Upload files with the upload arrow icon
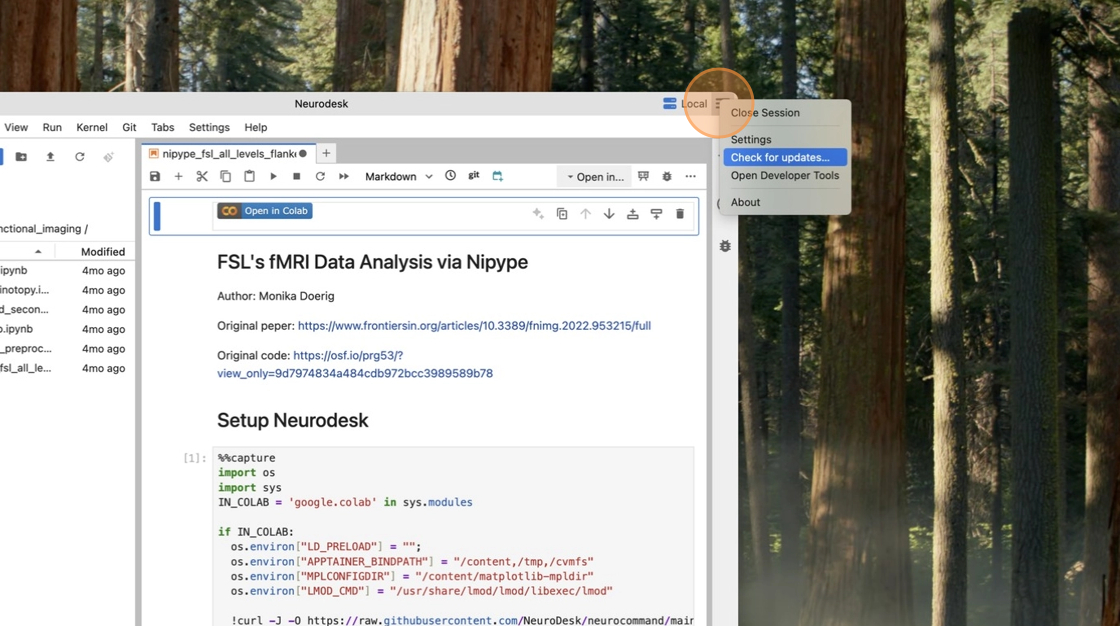This screenshot has height=626, width=1120. [50, 156]
